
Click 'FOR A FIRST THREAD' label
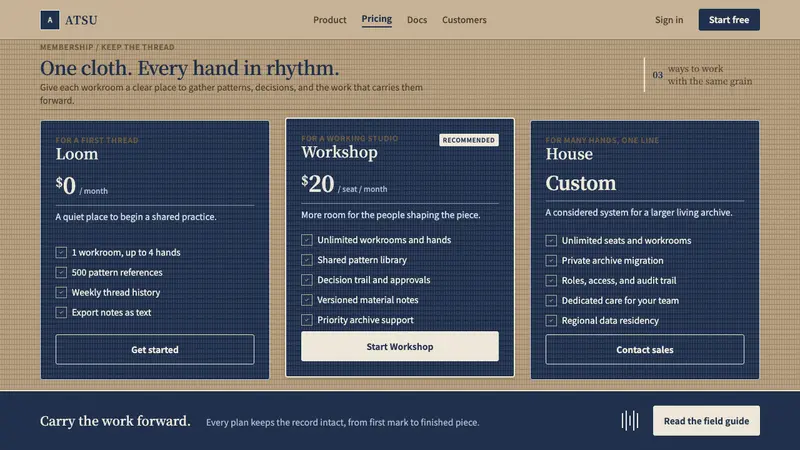97,140
